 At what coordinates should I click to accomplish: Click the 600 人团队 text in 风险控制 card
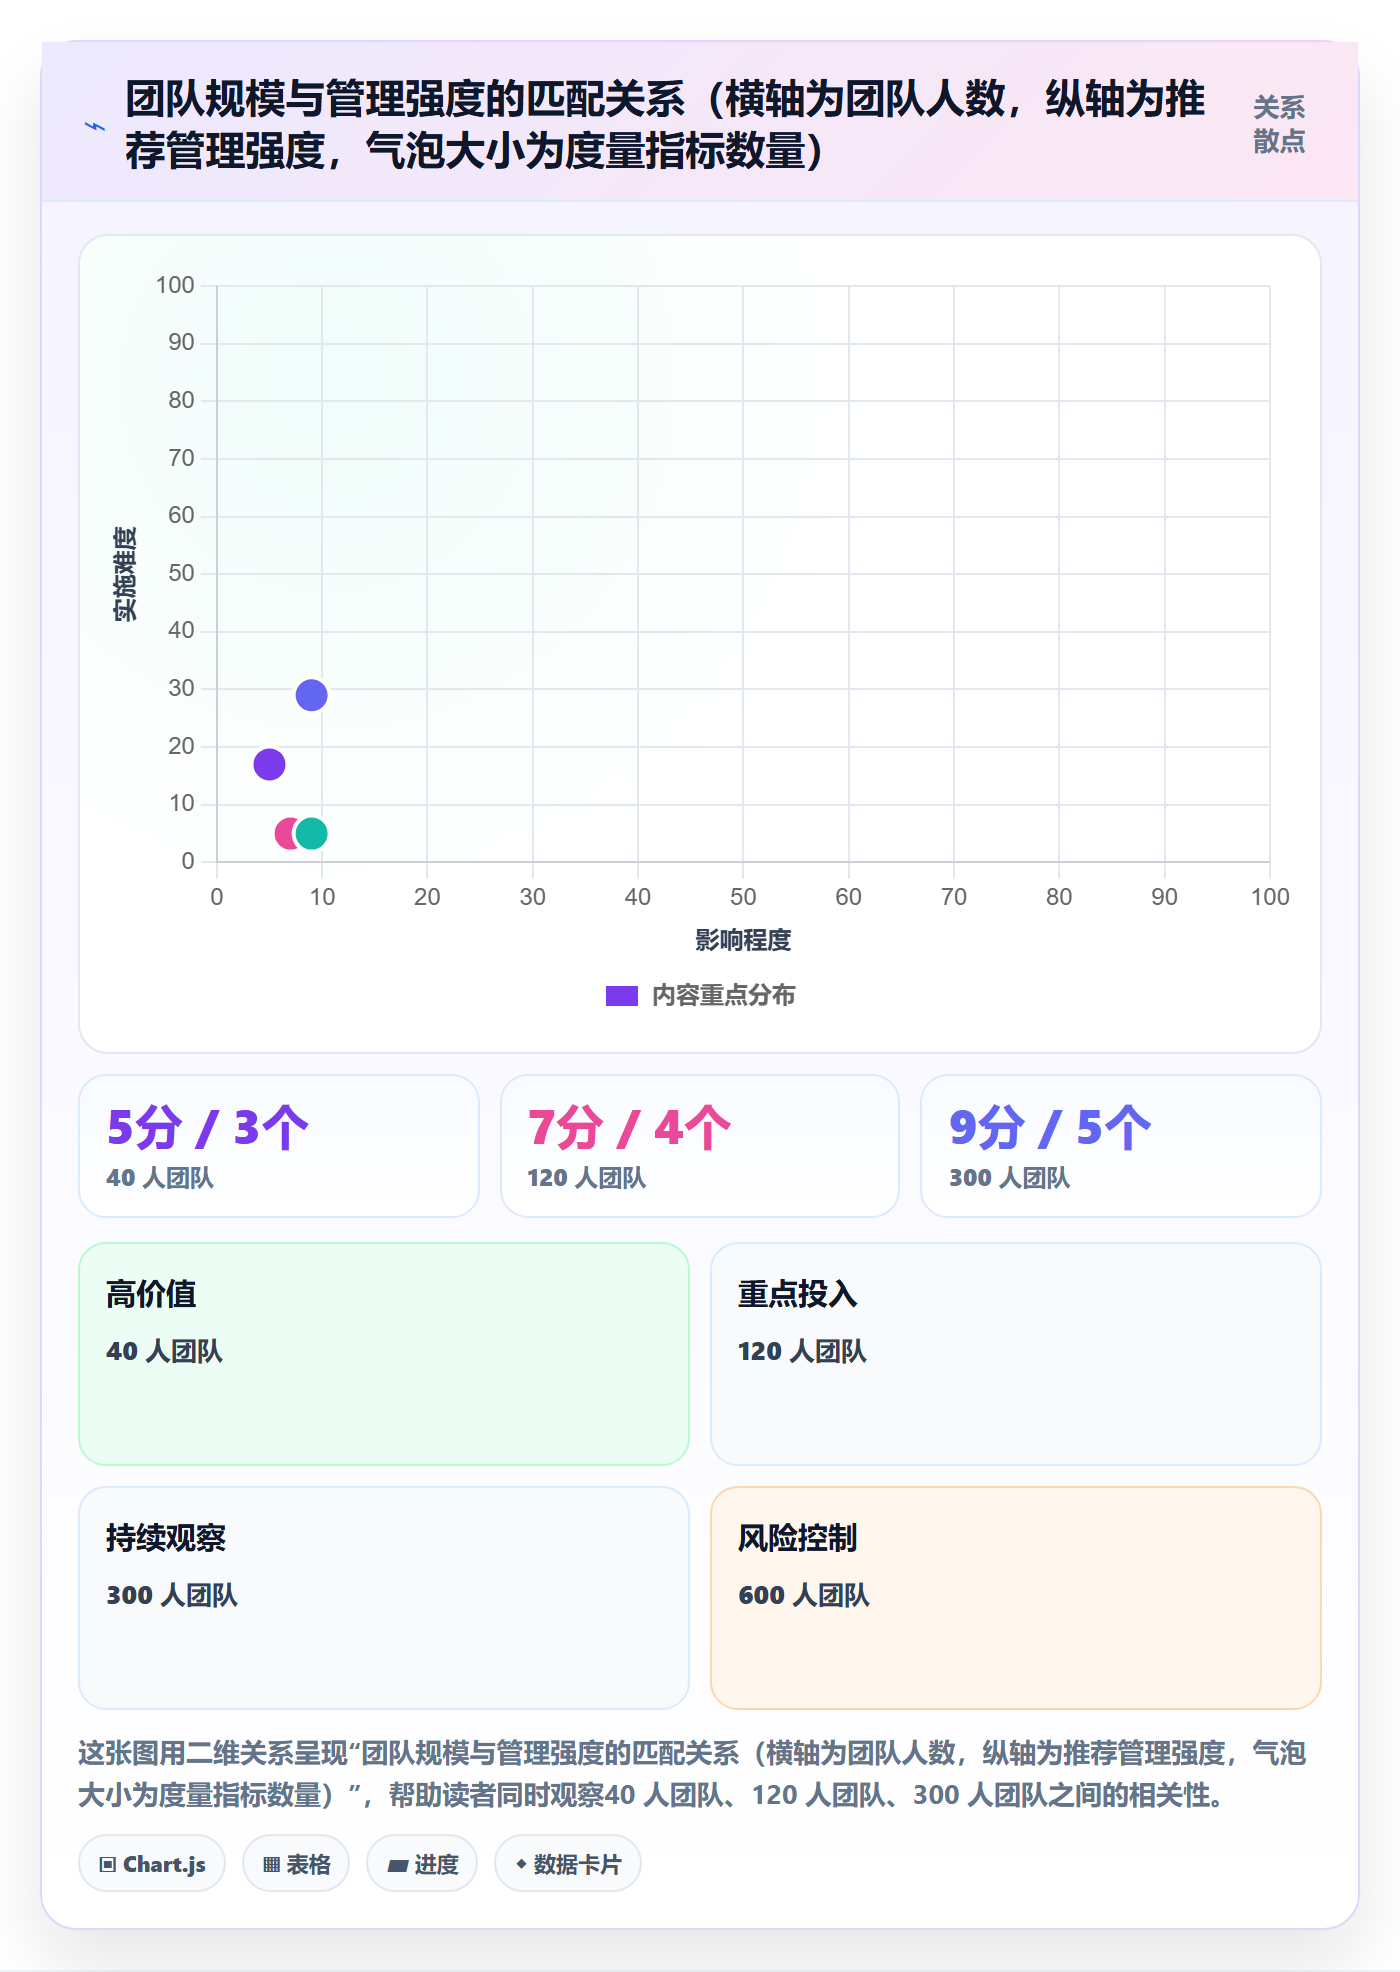coord(804,1595)
